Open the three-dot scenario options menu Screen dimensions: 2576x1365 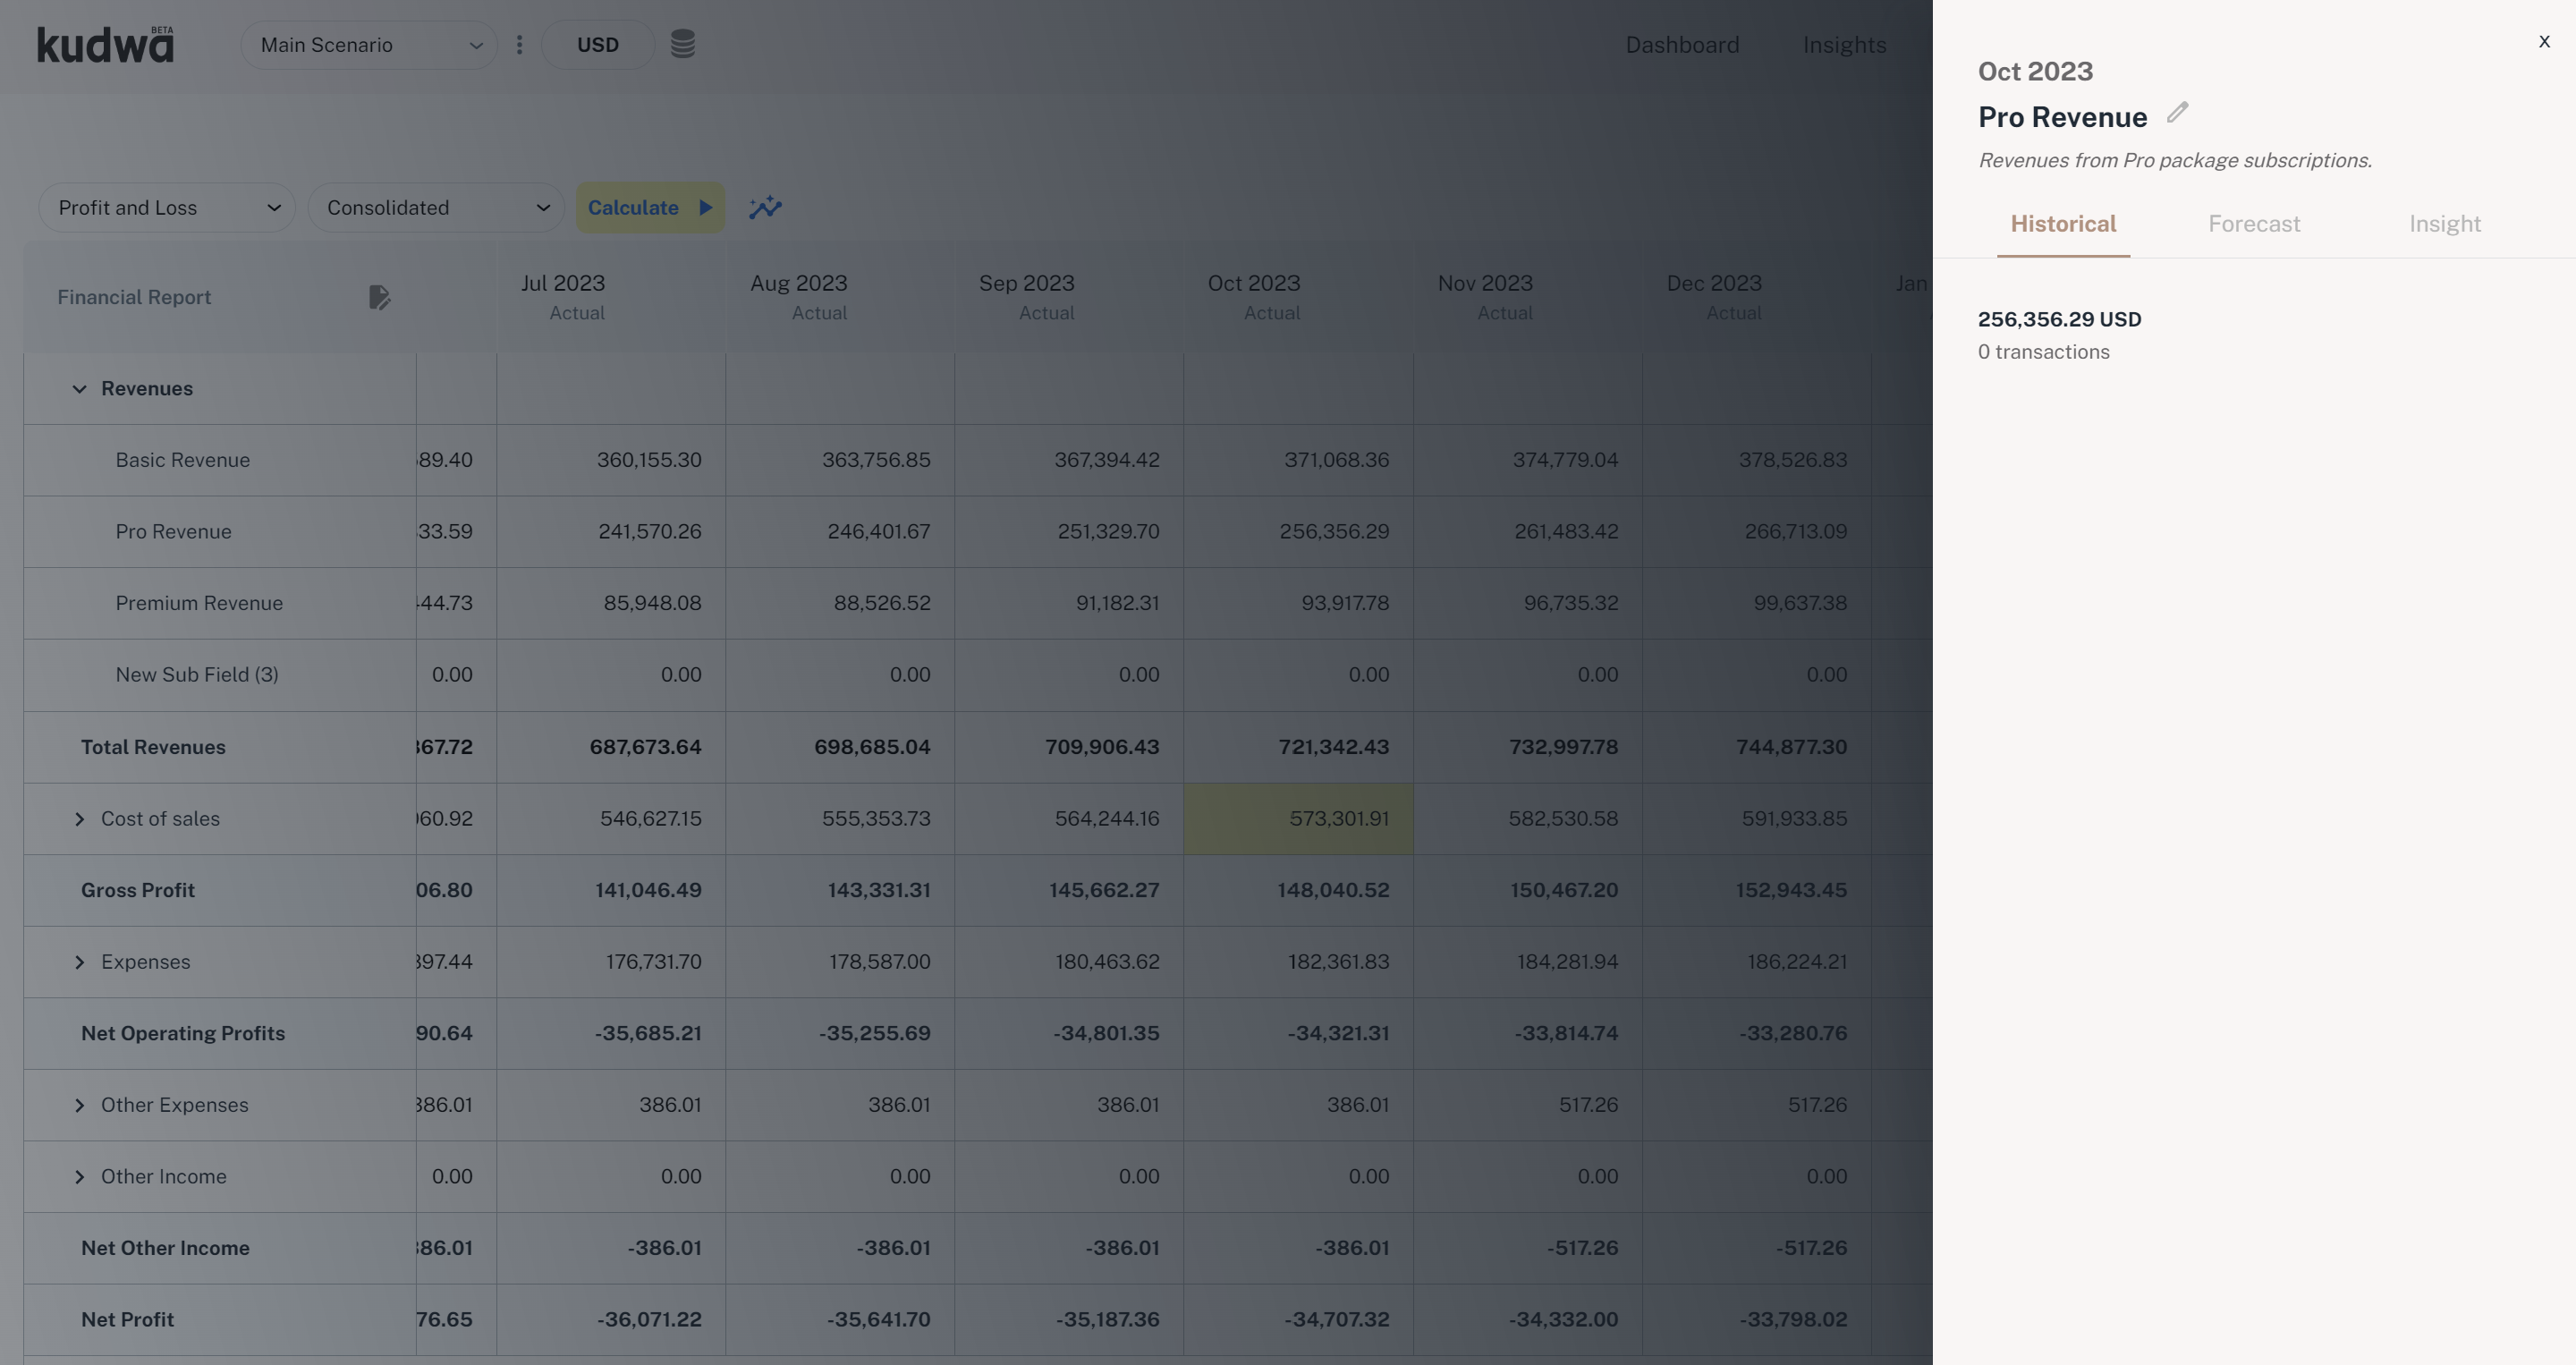[x=519, y=45]
